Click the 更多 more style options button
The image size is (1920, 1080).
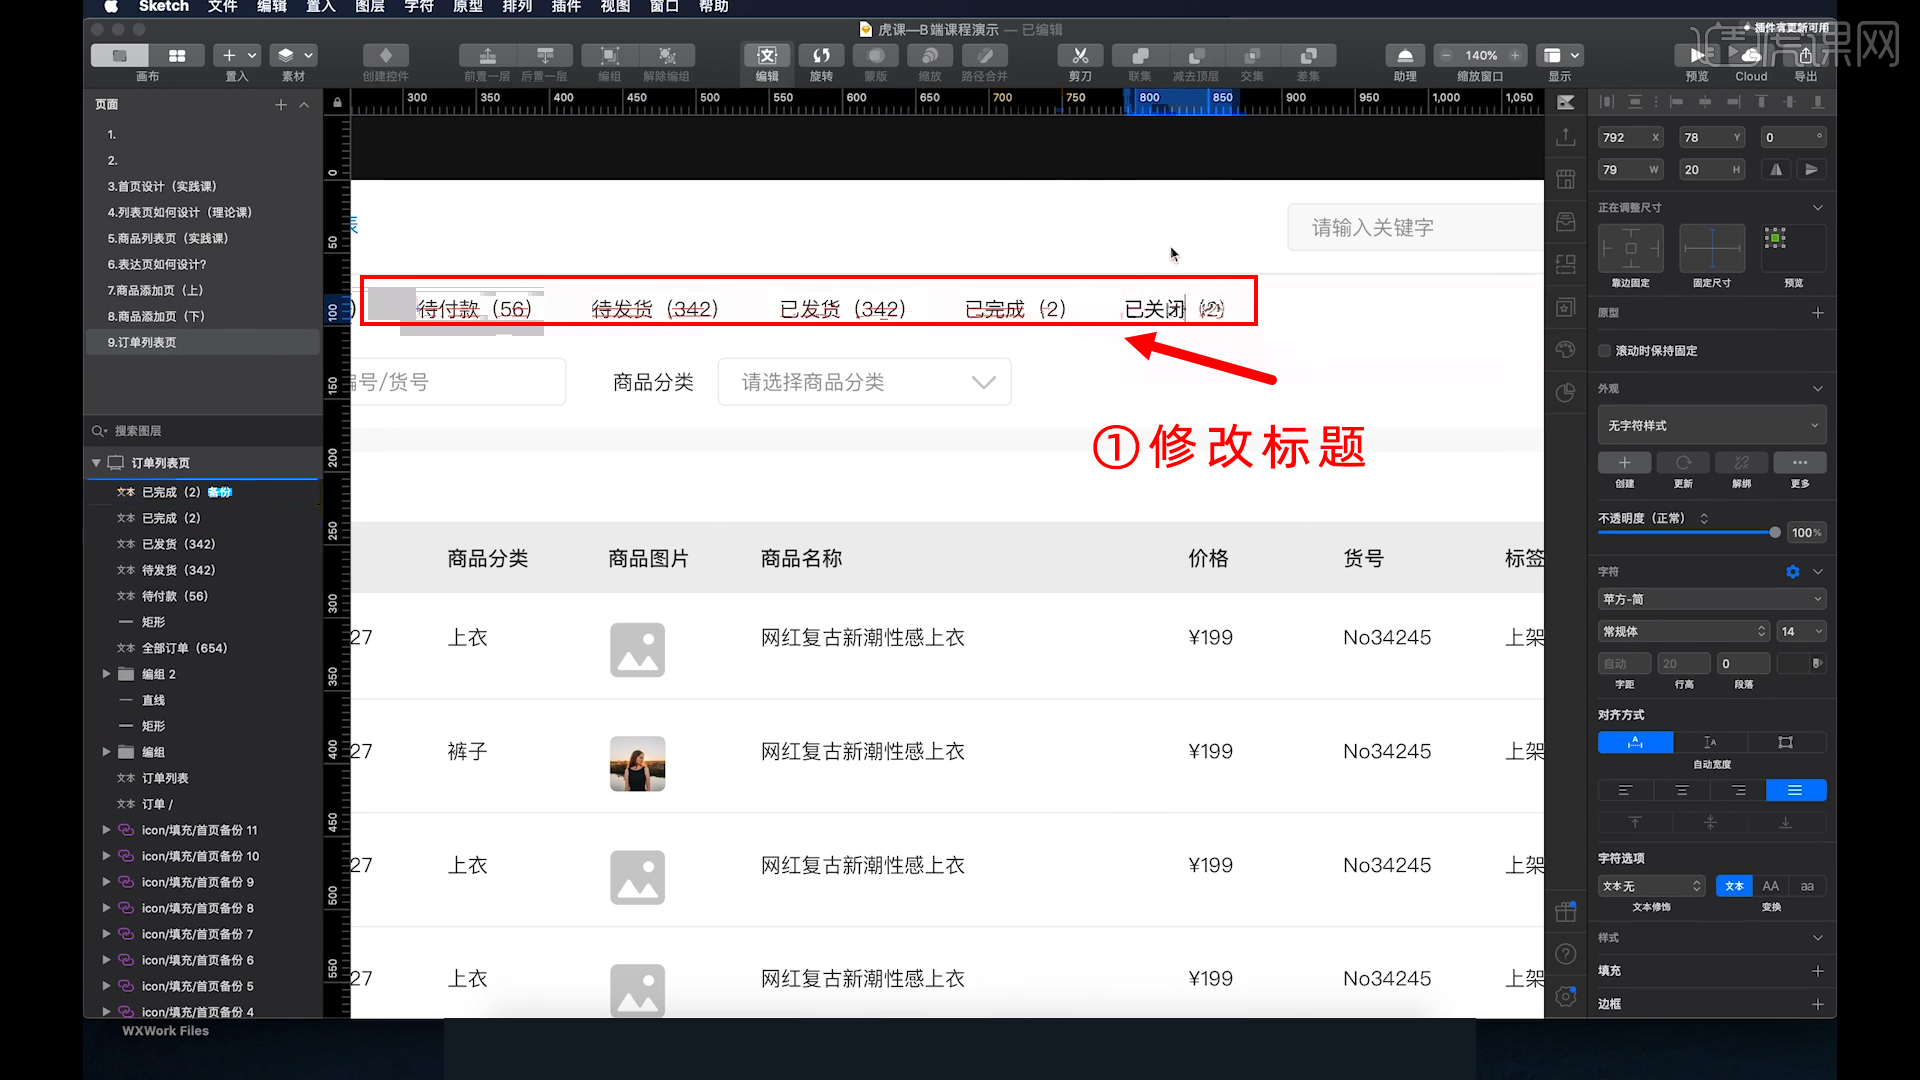click(x=1800, y=463)
